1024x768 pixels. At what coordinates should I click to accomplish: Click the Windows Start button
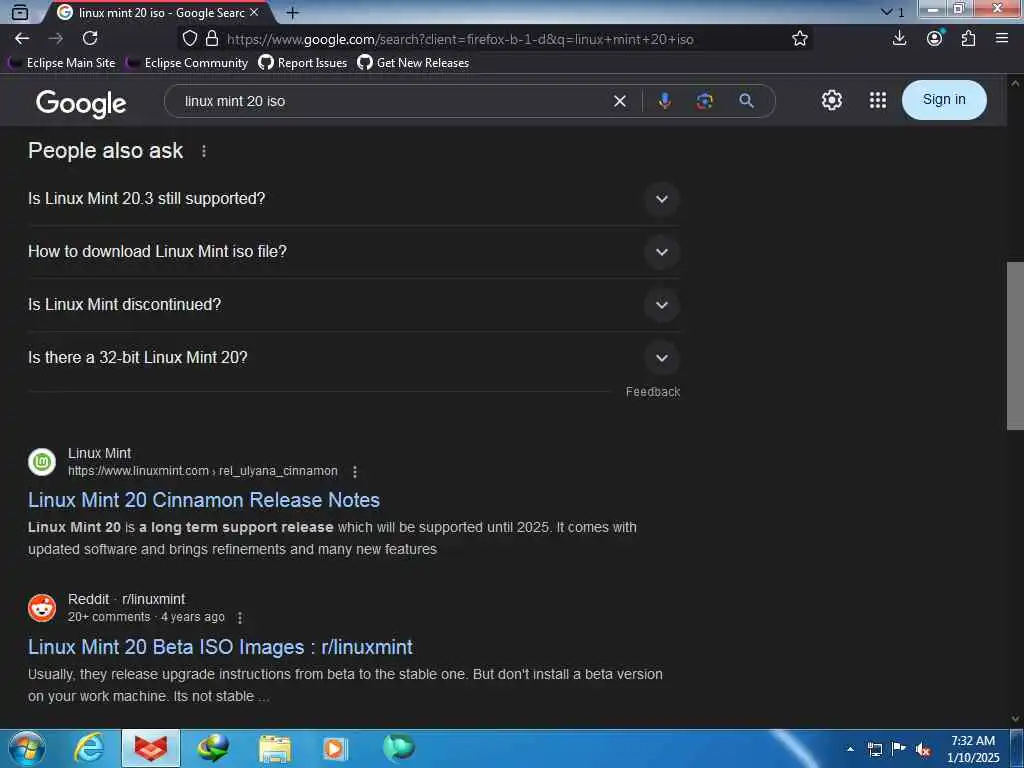click(x=26, y=748)
